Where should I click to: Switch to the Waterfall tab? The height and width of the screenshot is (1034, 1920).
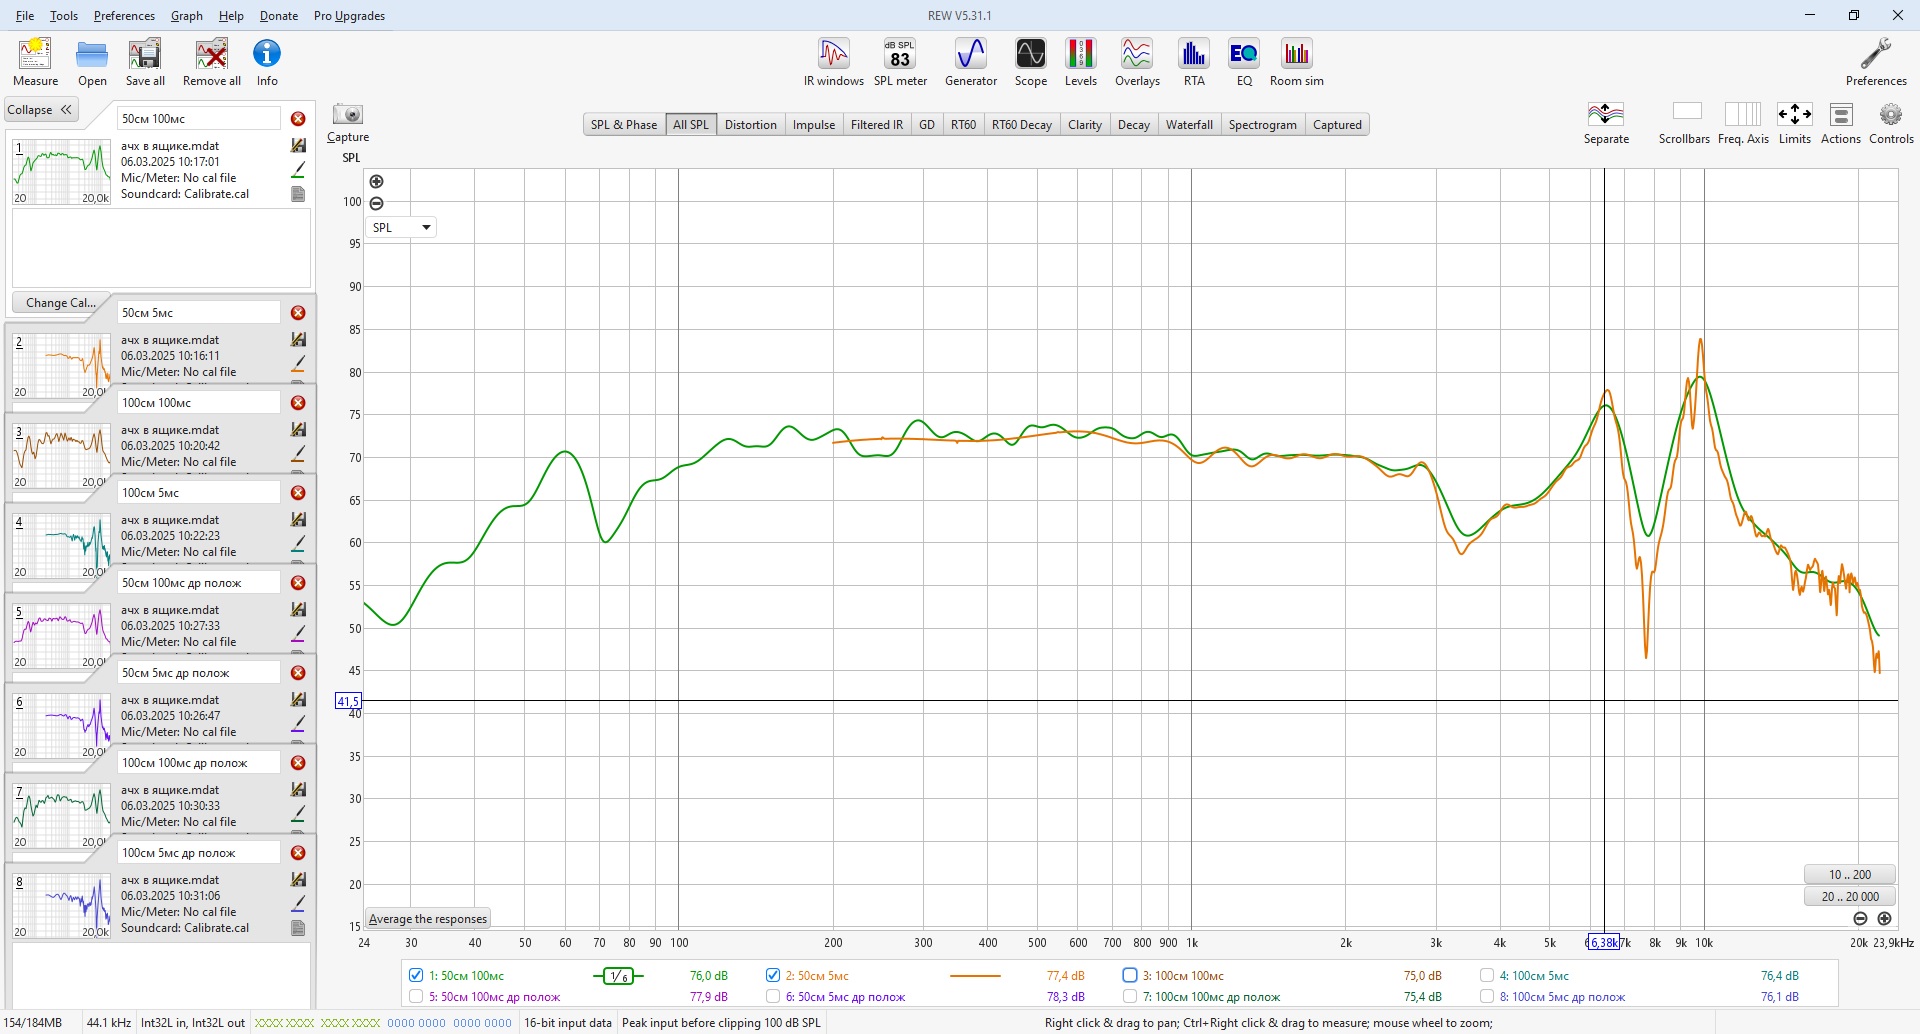pos(1189,125)
